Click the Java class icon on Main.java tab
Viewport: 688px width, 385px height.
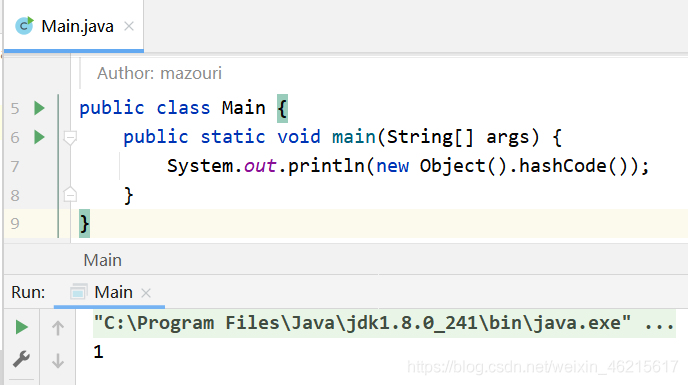24,26
